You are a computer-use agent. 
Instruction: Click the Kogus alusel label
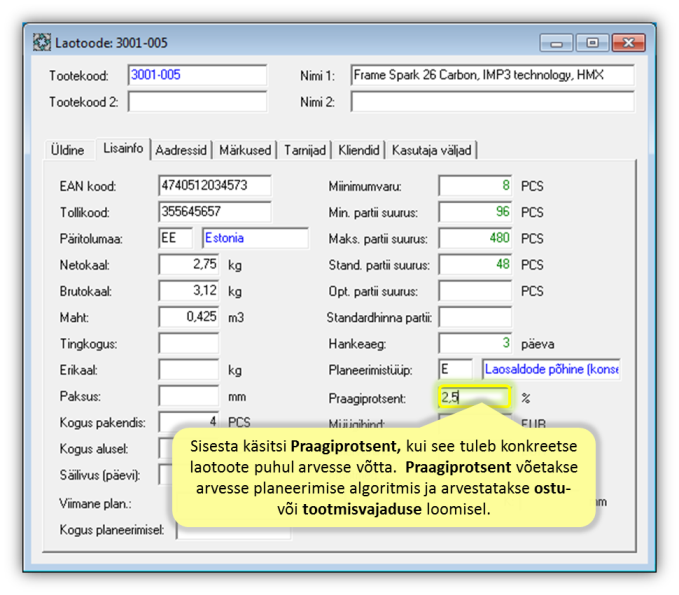click(x=94, y=449)
